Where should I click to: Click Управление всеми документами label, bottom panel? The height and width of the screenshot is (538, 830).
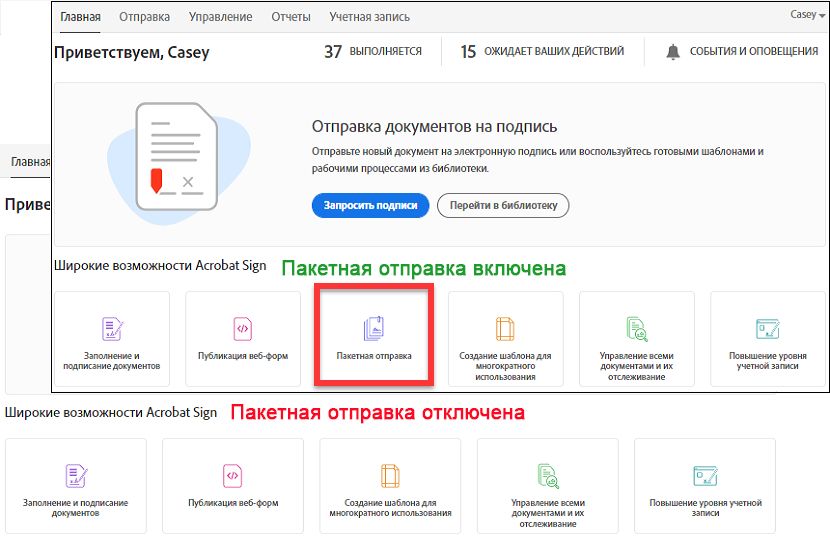[x=548, y=513]
